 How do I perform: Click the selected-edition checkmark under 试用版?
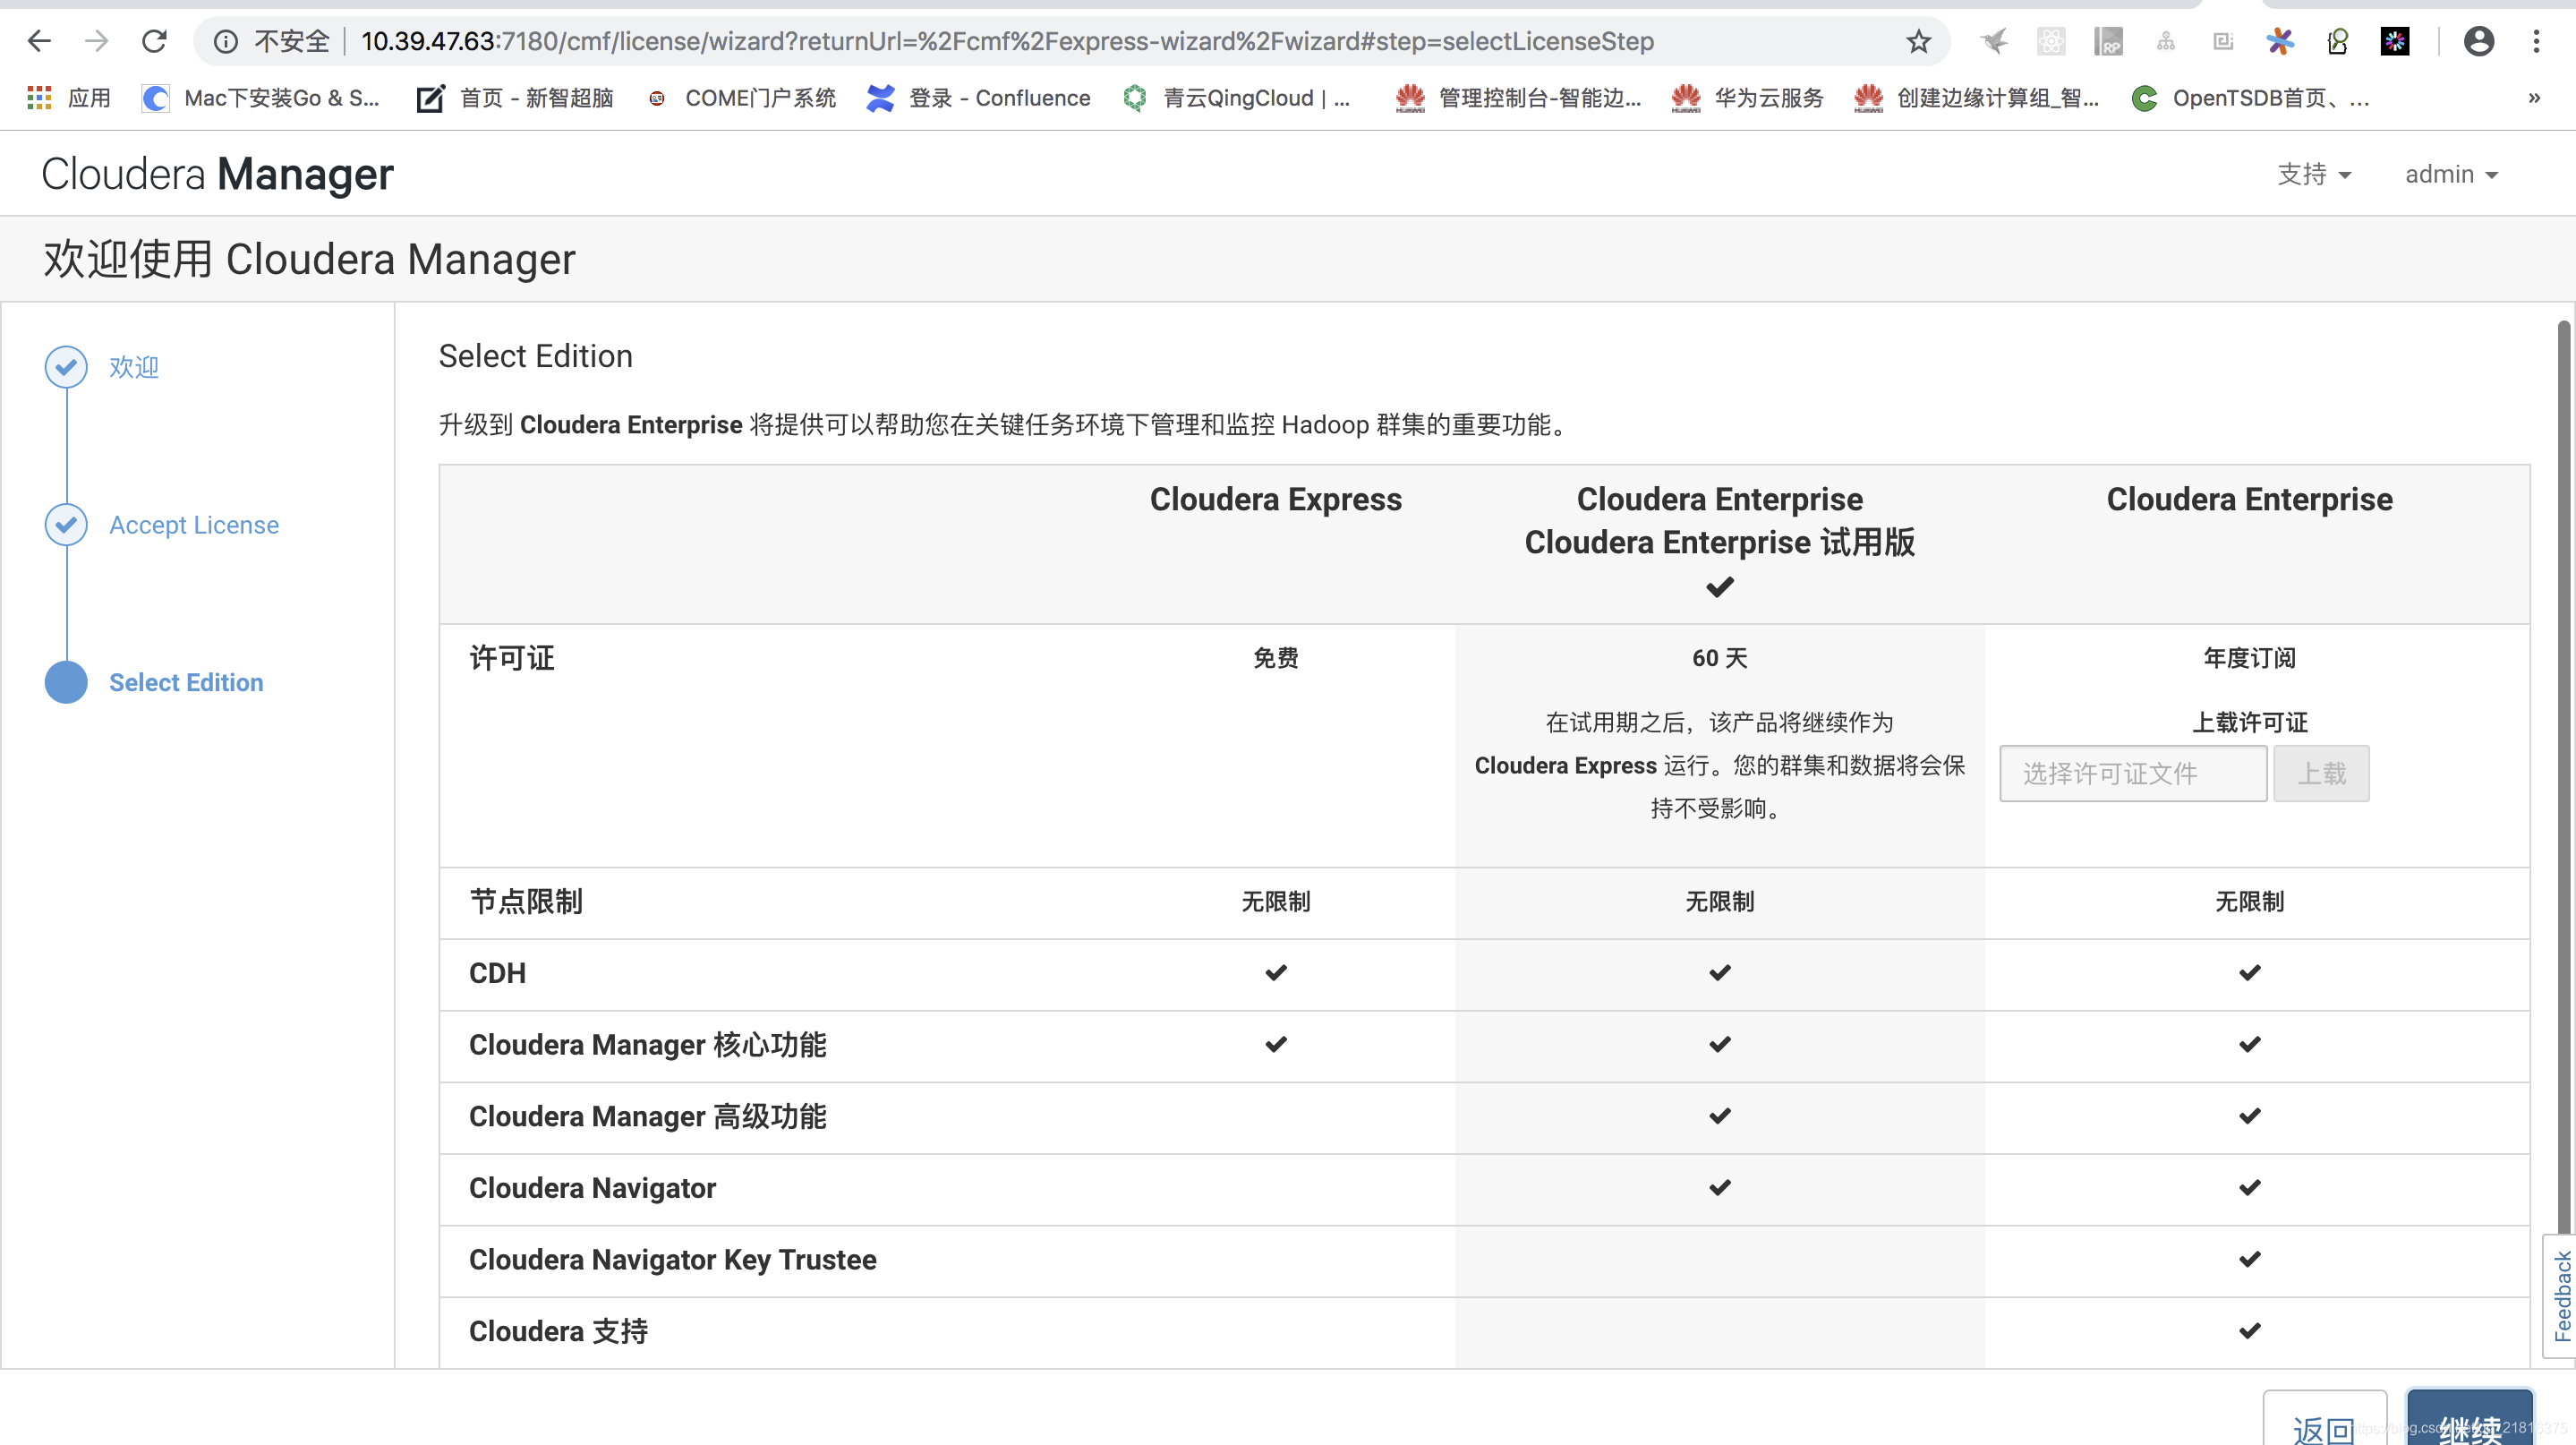pos(1720,587)
